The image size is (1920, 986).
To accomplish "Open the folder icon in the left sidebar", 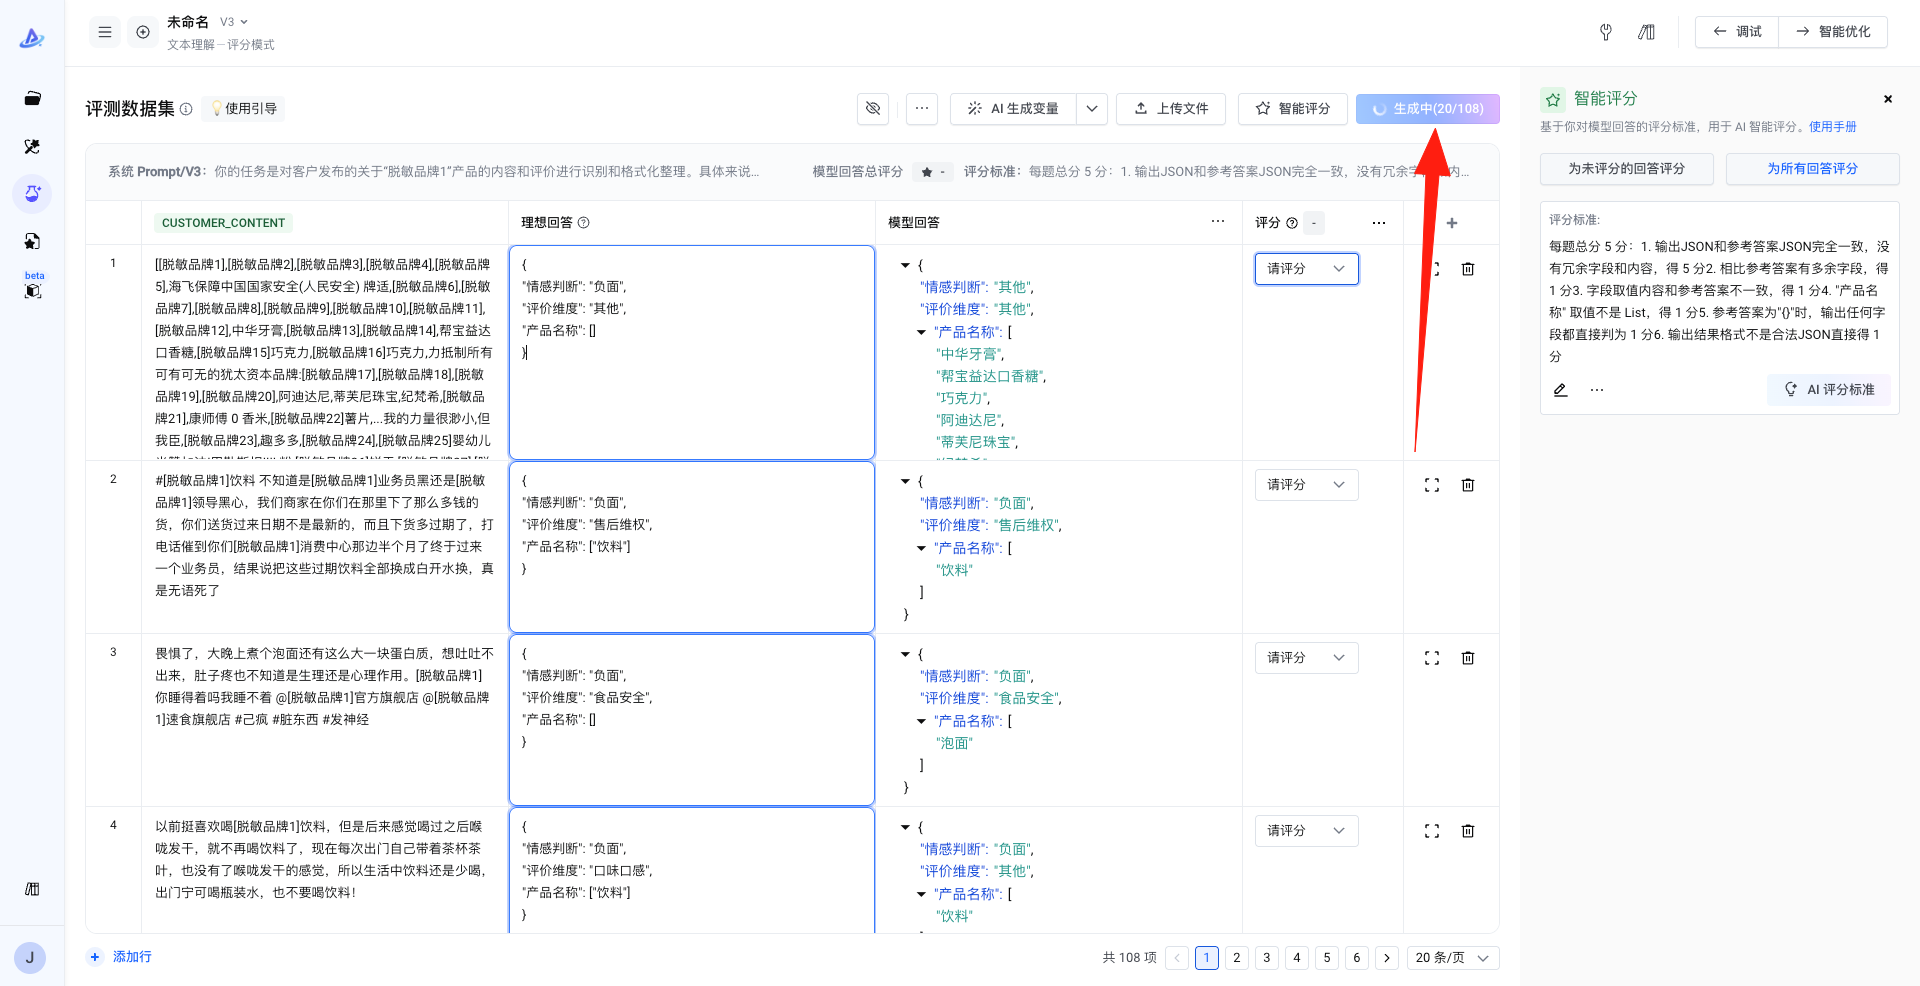I will click(x=32, y=98).
